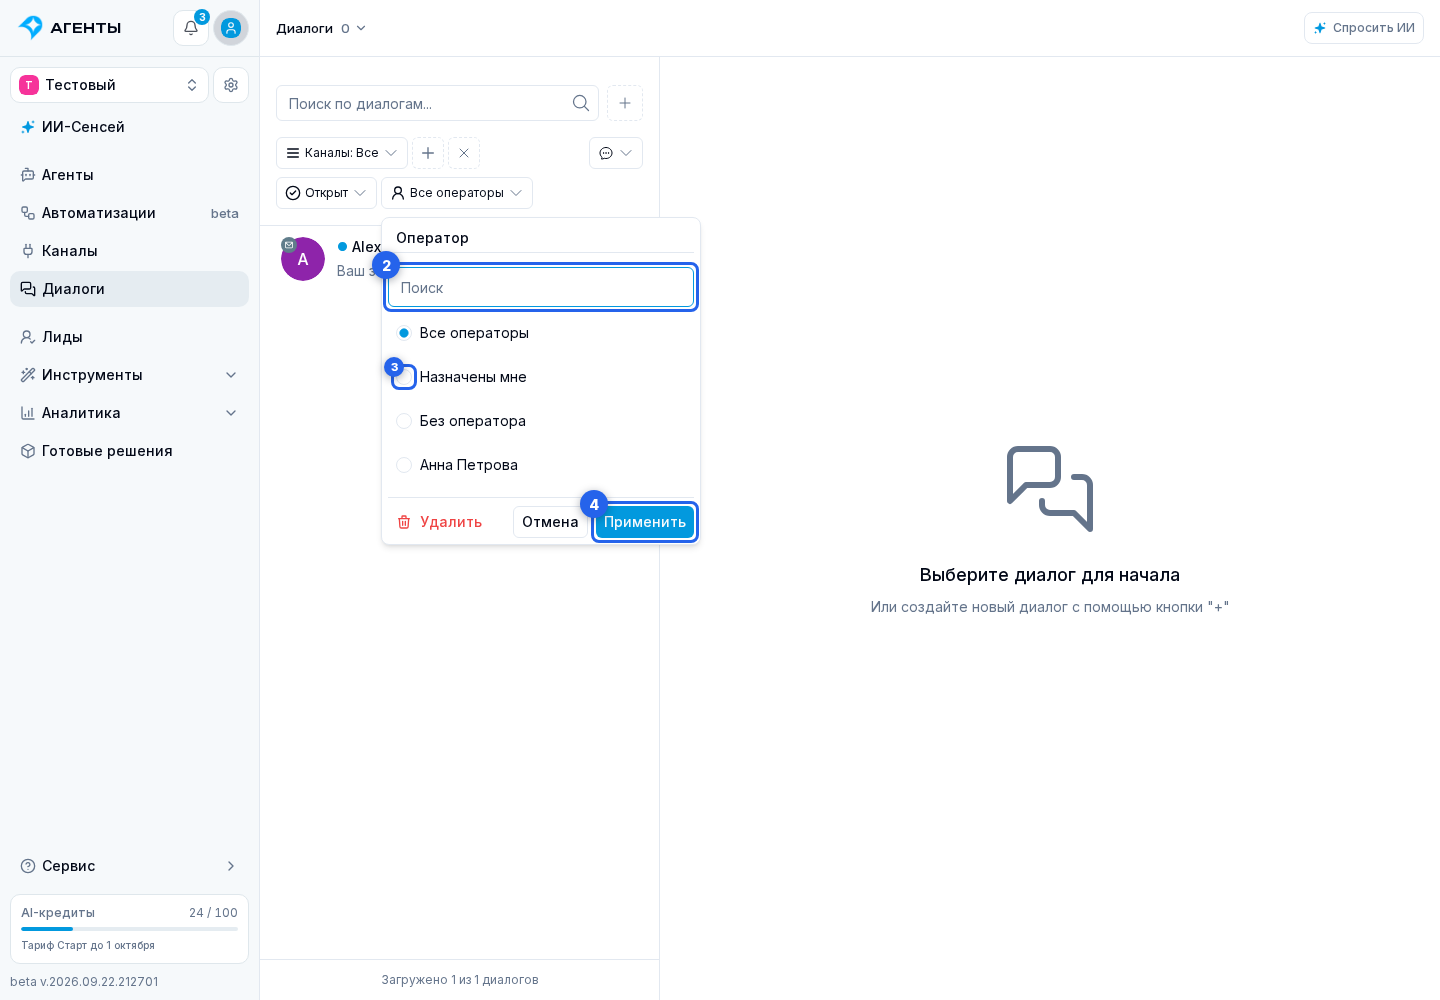
Task: Click the trash icon next to Удалить
Action: click(404, 522)
